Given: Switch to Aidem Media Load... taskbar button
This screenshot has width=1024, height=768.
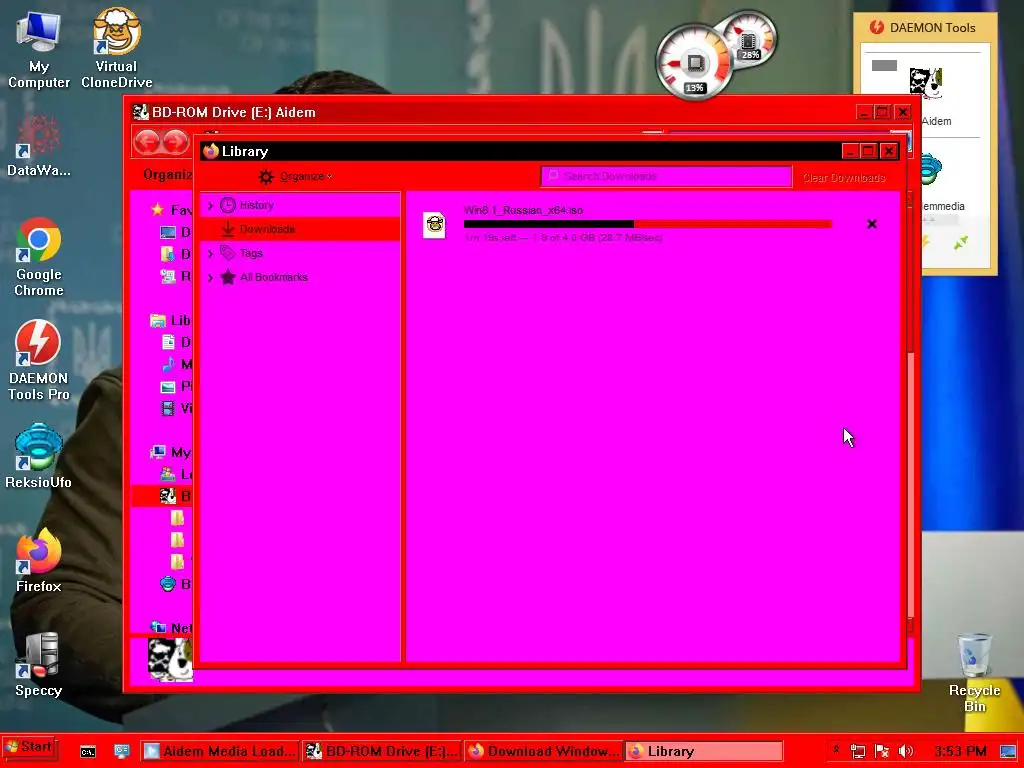Looking at the screenshot, I should (220, 751).
